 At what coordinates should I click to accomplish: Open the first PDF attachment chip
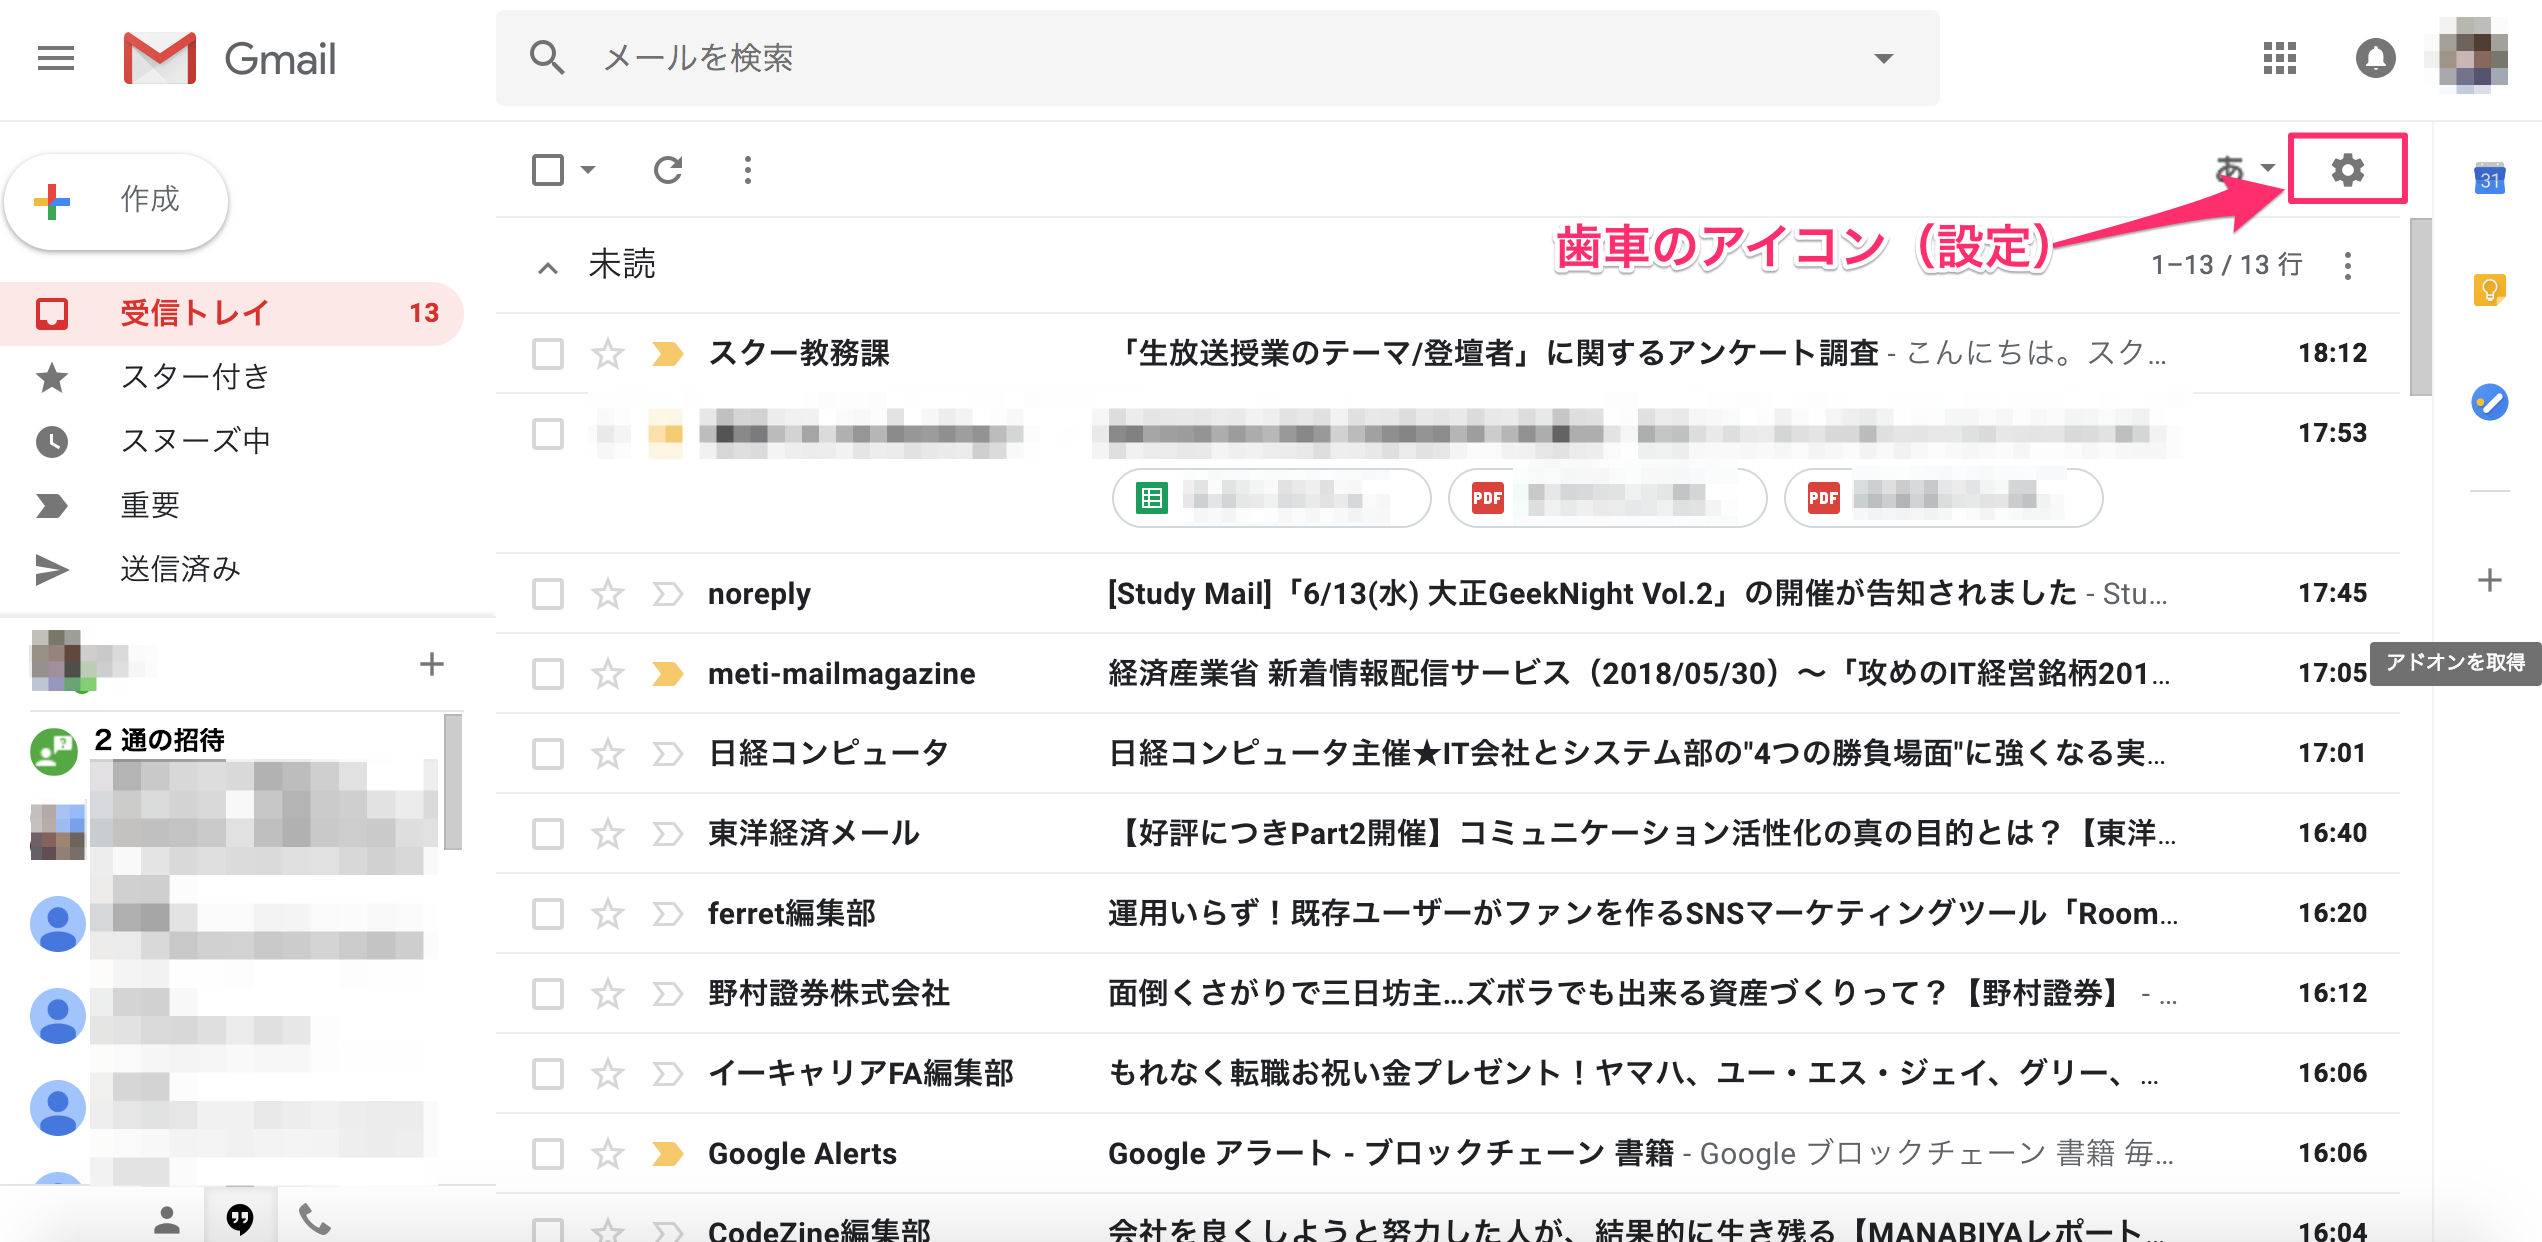(x=1607, y=497)
